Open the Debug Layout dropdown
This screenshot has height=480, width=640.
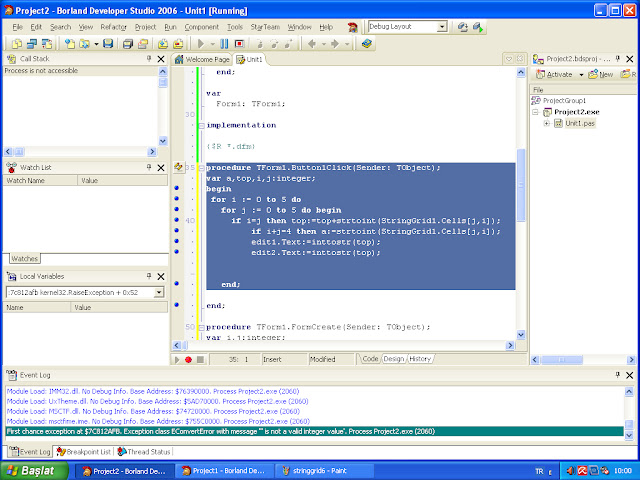click(442, 27)
